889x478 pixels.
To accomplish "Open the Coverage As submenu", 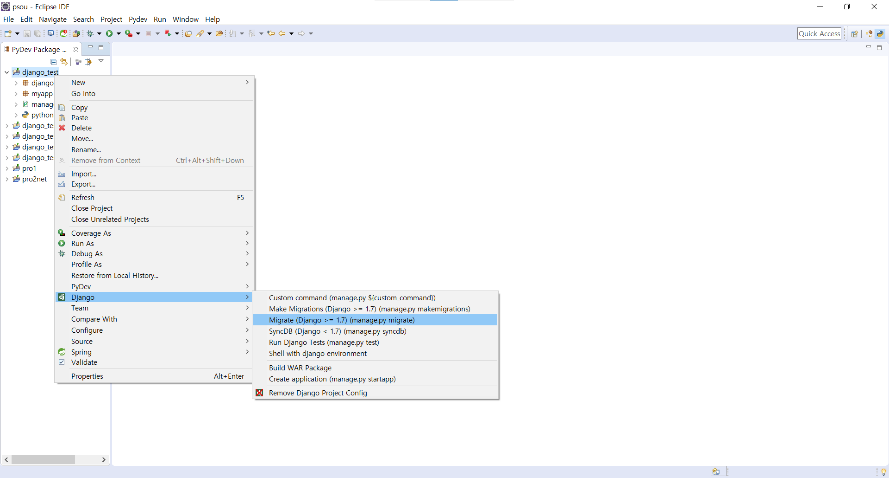I will click(x=154, y=233).
